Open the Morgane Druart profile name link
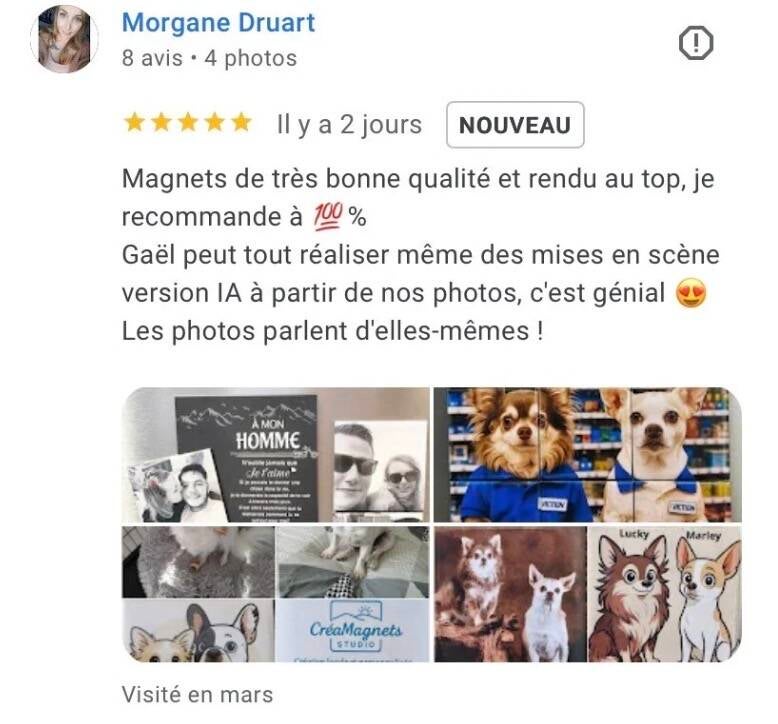 (x=218, y=22)
